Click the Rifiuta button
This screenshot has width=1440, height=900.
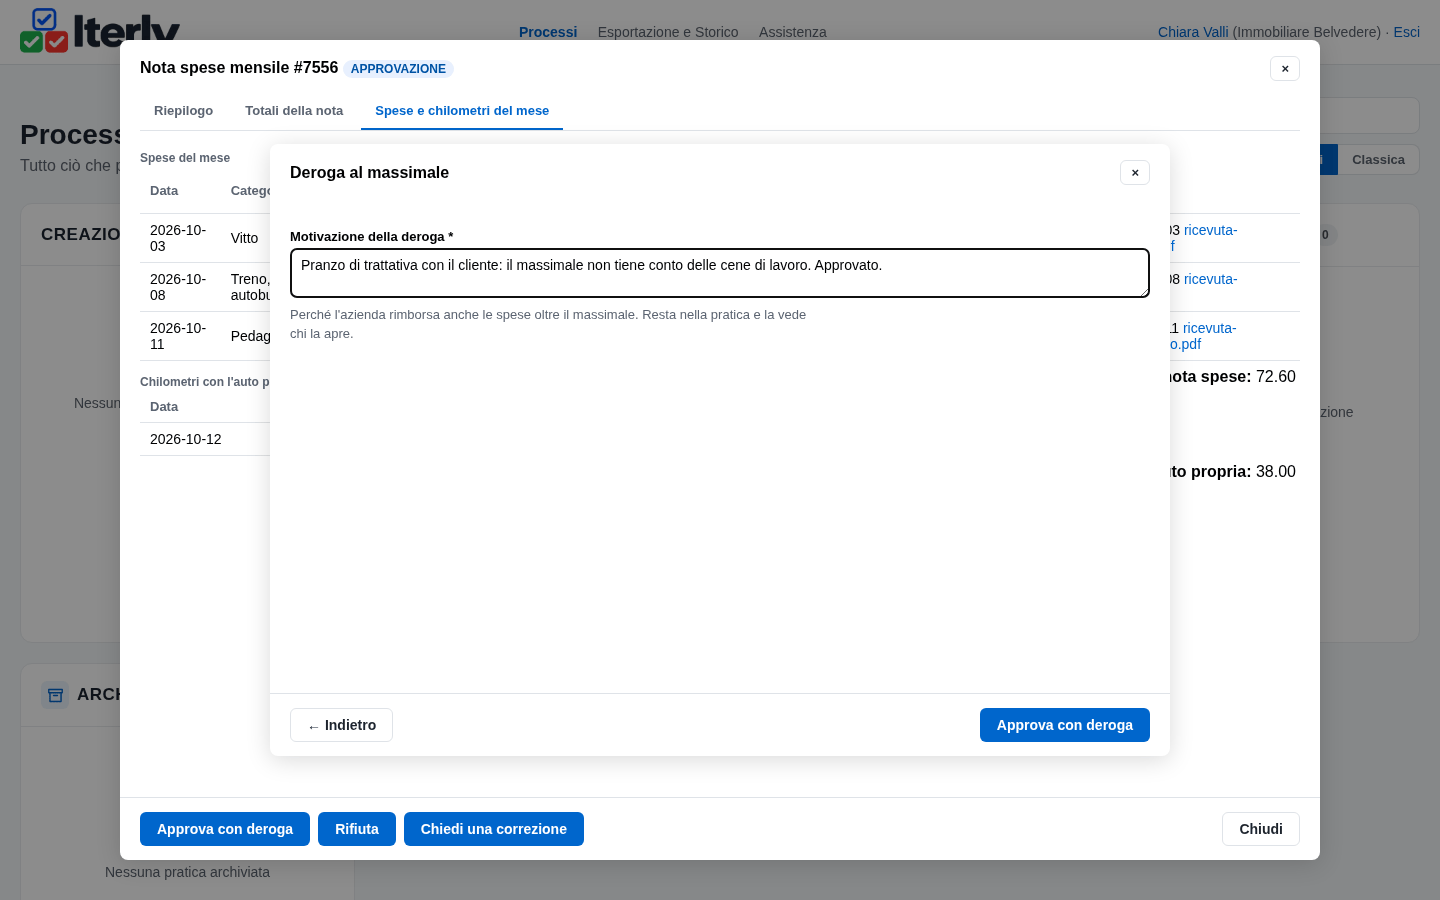click(357, 829)
